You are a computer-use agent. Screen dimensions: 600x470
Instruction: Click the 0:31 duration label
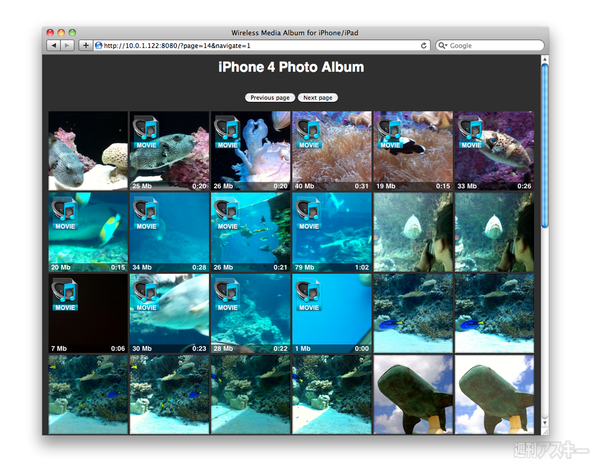[x=362, y=186]
